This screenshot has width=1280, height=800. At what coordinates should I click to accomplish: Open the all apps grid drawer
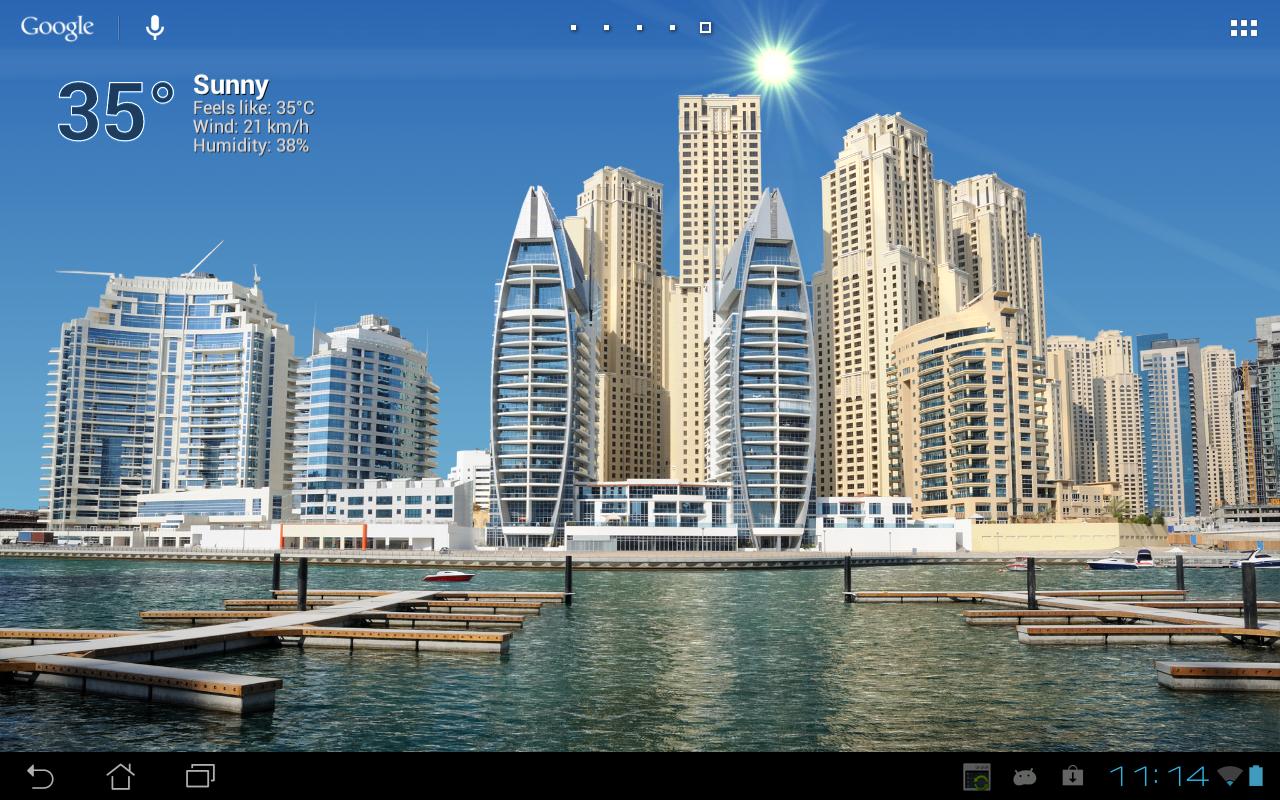1243,28
